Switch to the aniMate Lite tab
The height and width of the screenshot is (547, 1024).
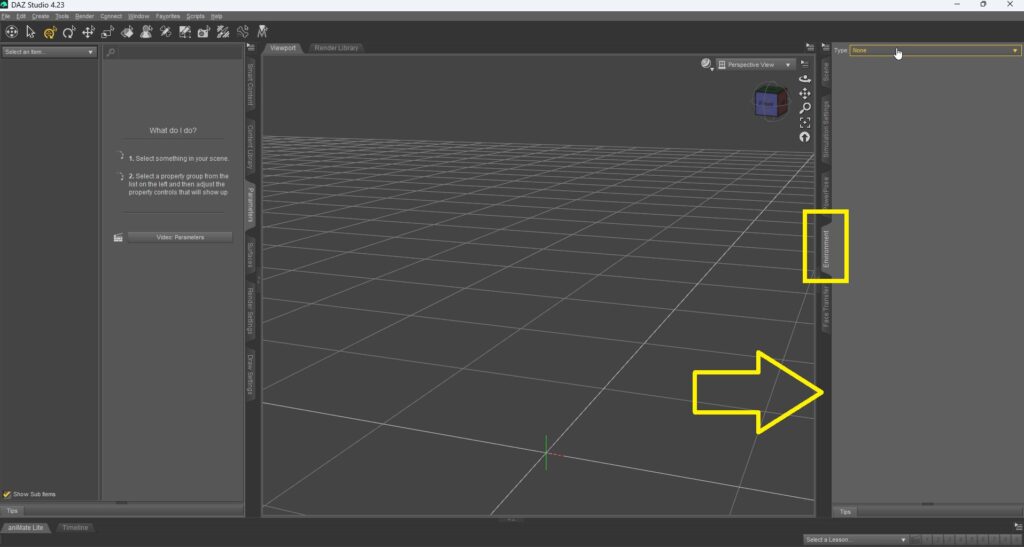(x=26, y=527)
